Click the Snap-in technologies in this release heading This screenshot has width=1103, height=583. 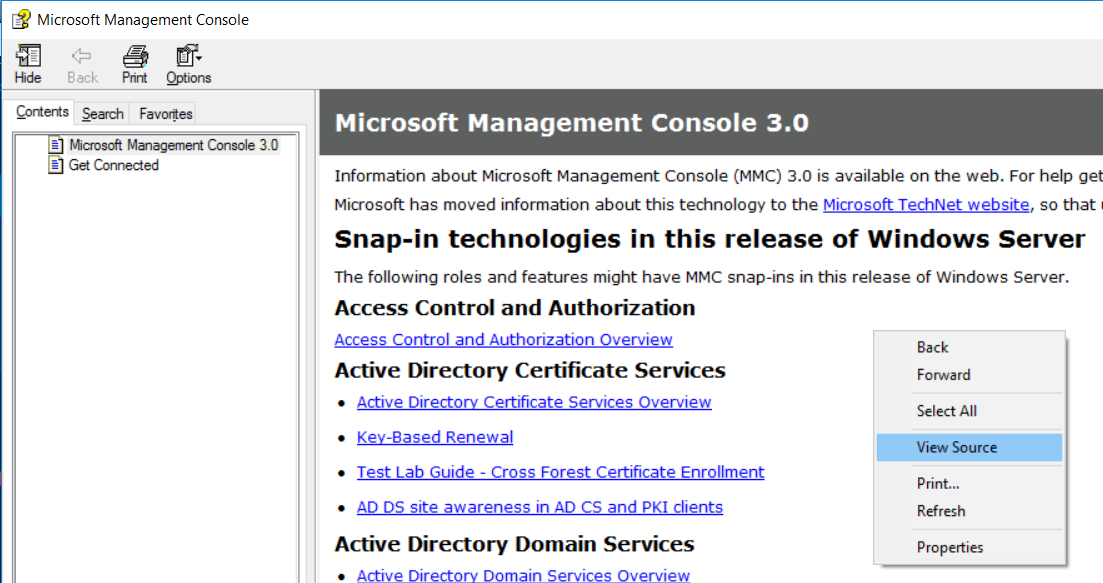coord(710,239)
